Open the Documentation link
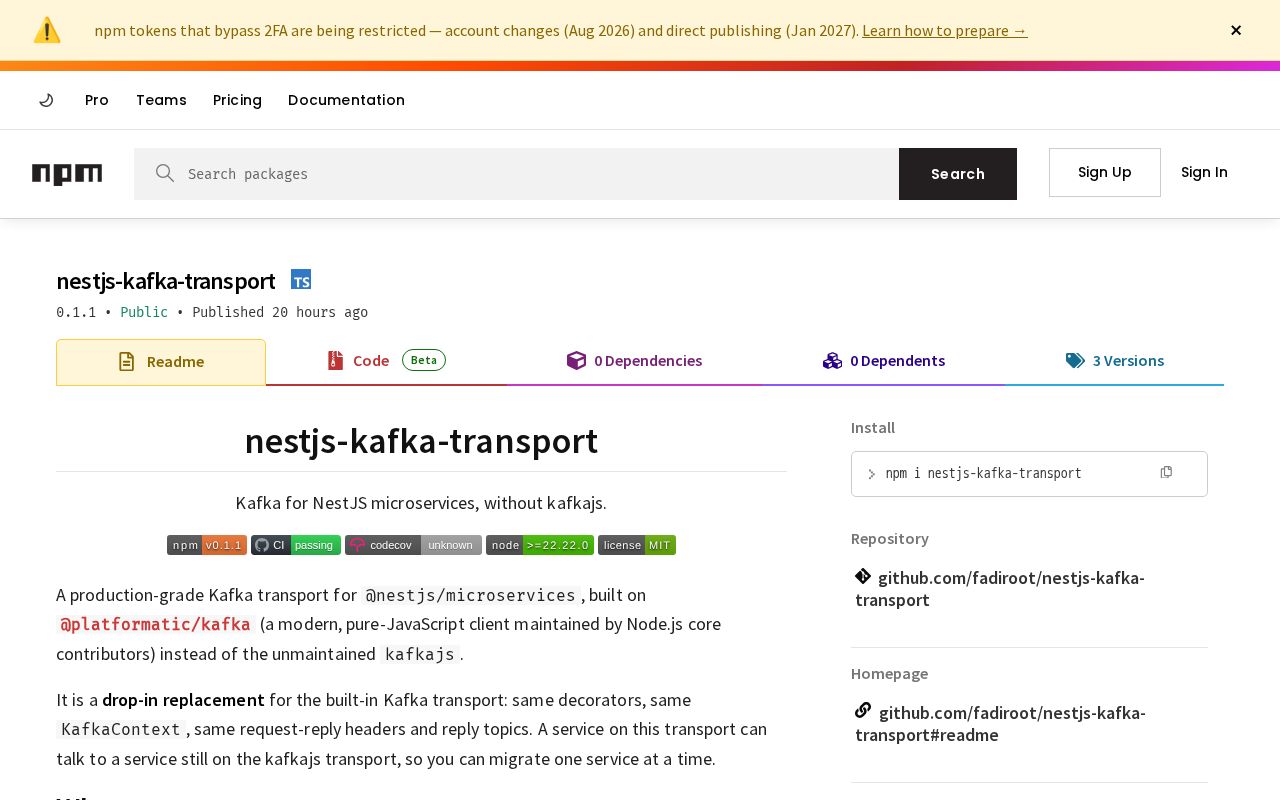Image resolution: width=1280 pixels, height=800 pixels. pyautogui.click(x=346, y=100)
